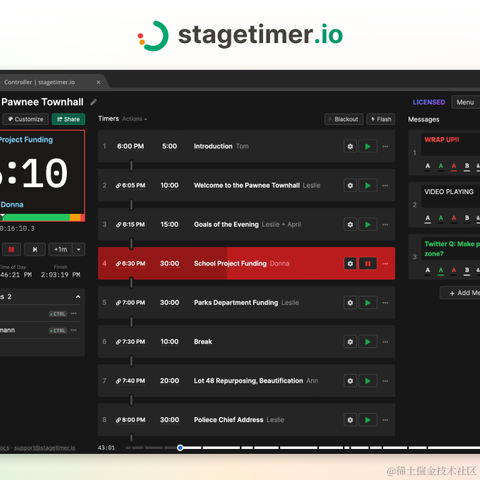Image resolution: width=480 pixels, height=480 pixels.
Task: Set green text color on VIDEO PLAYING message
Action: pos(441,218)
